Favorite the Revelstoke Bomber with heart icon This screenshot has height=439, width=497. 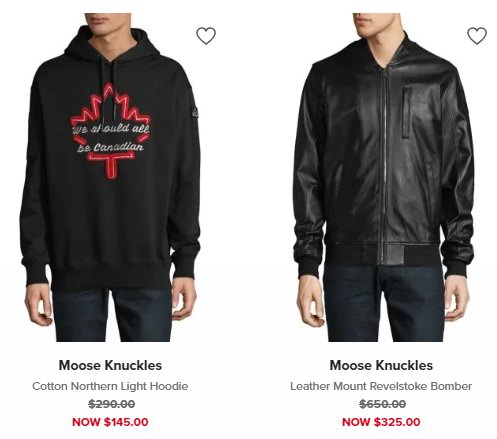click(x=477, y=36)
